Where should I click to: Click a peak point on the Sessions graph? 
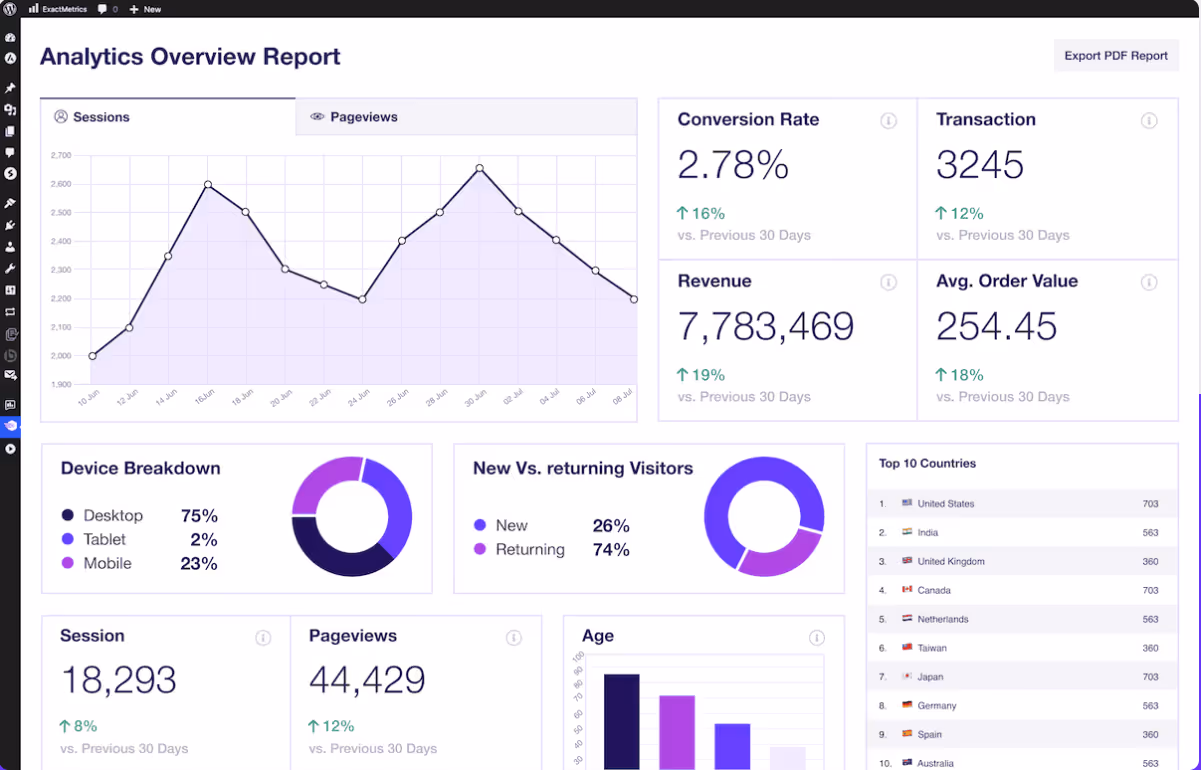(478, 170)
